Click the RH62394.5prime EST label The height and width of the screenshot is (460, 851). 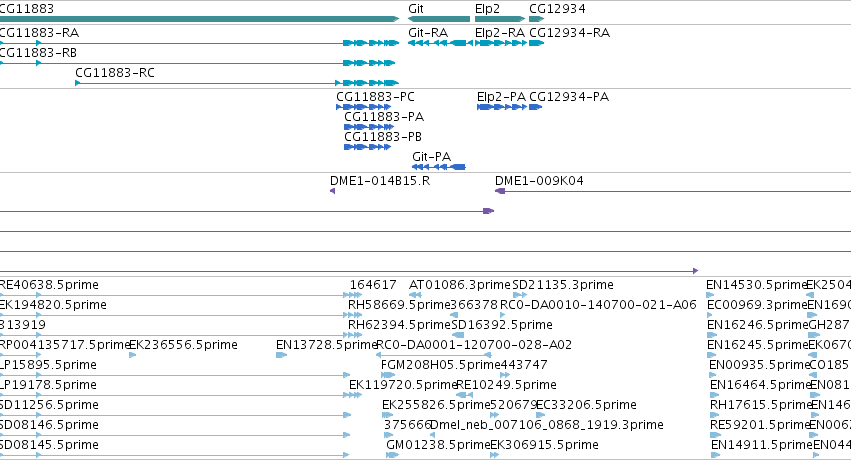399,325
